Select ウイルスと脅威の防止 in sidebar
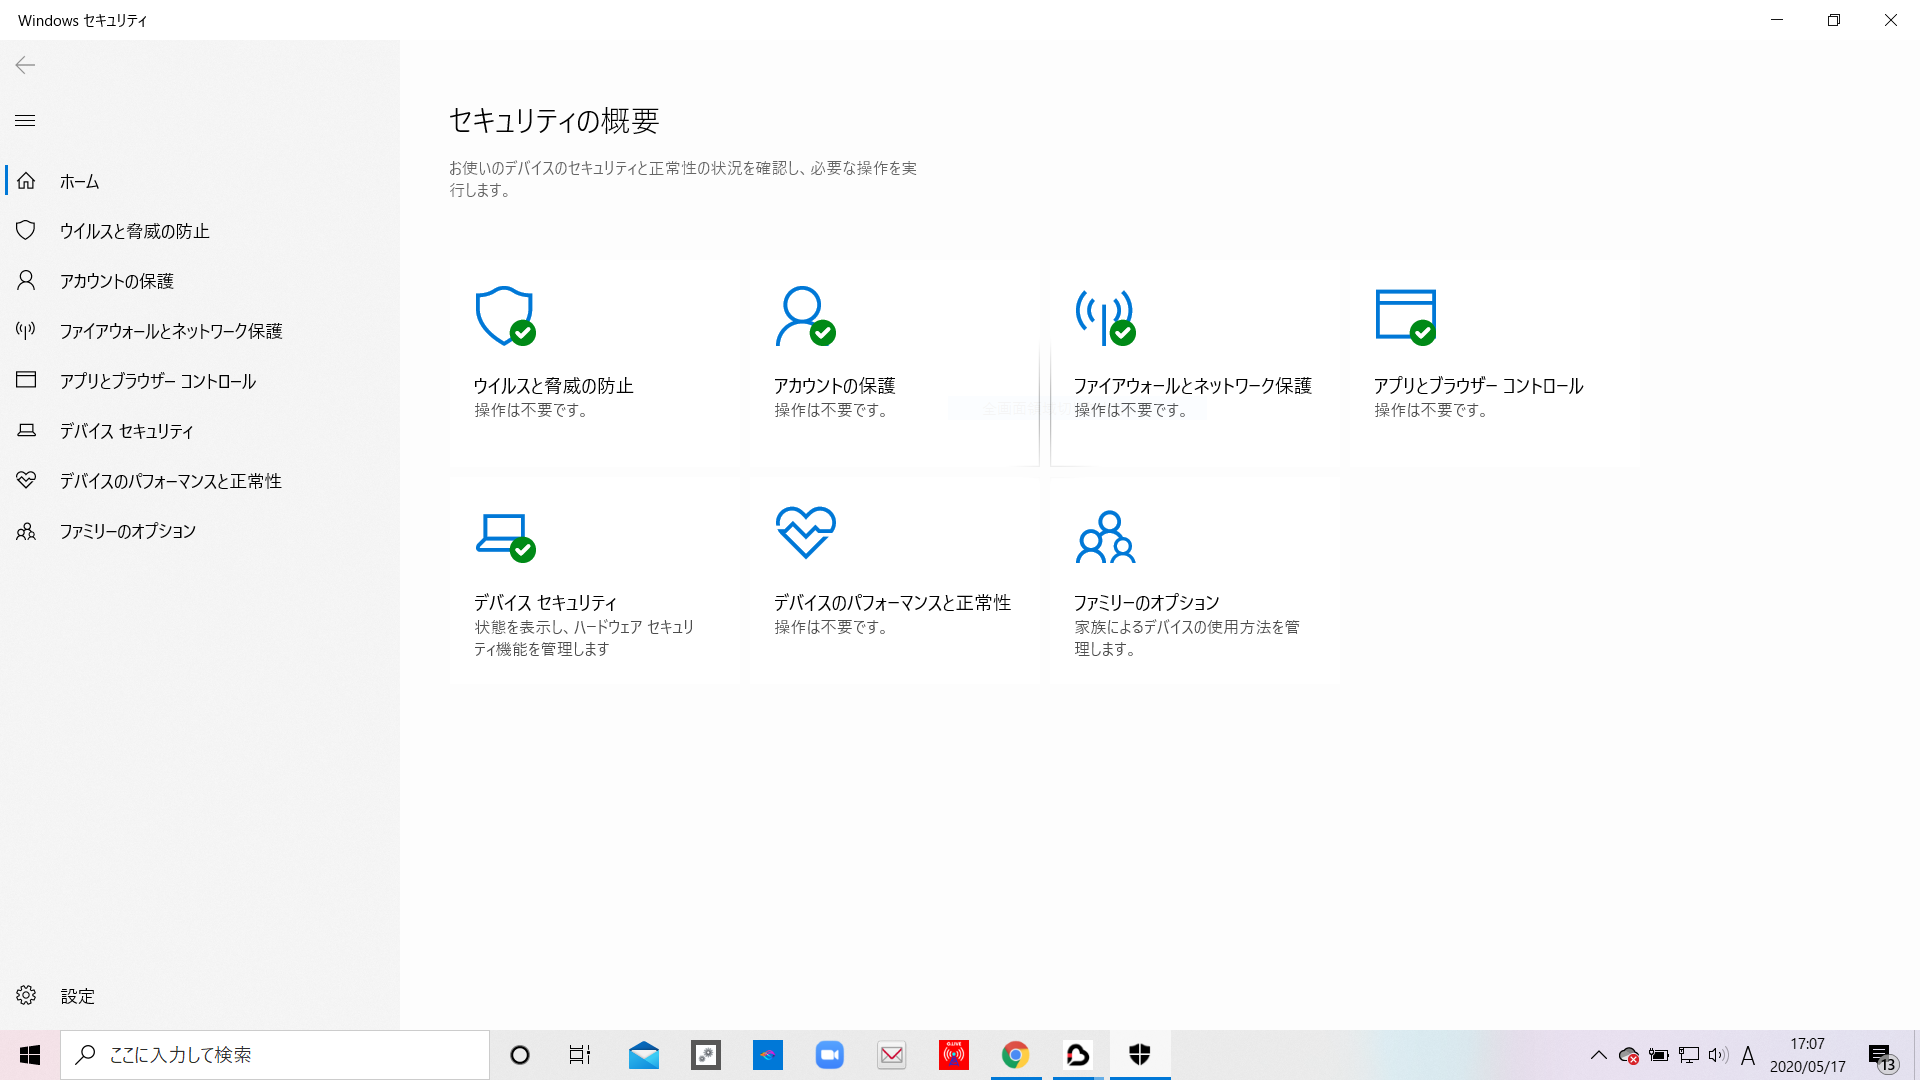This screenshot has height=1080, width=1920. click(x=134, y=231)
